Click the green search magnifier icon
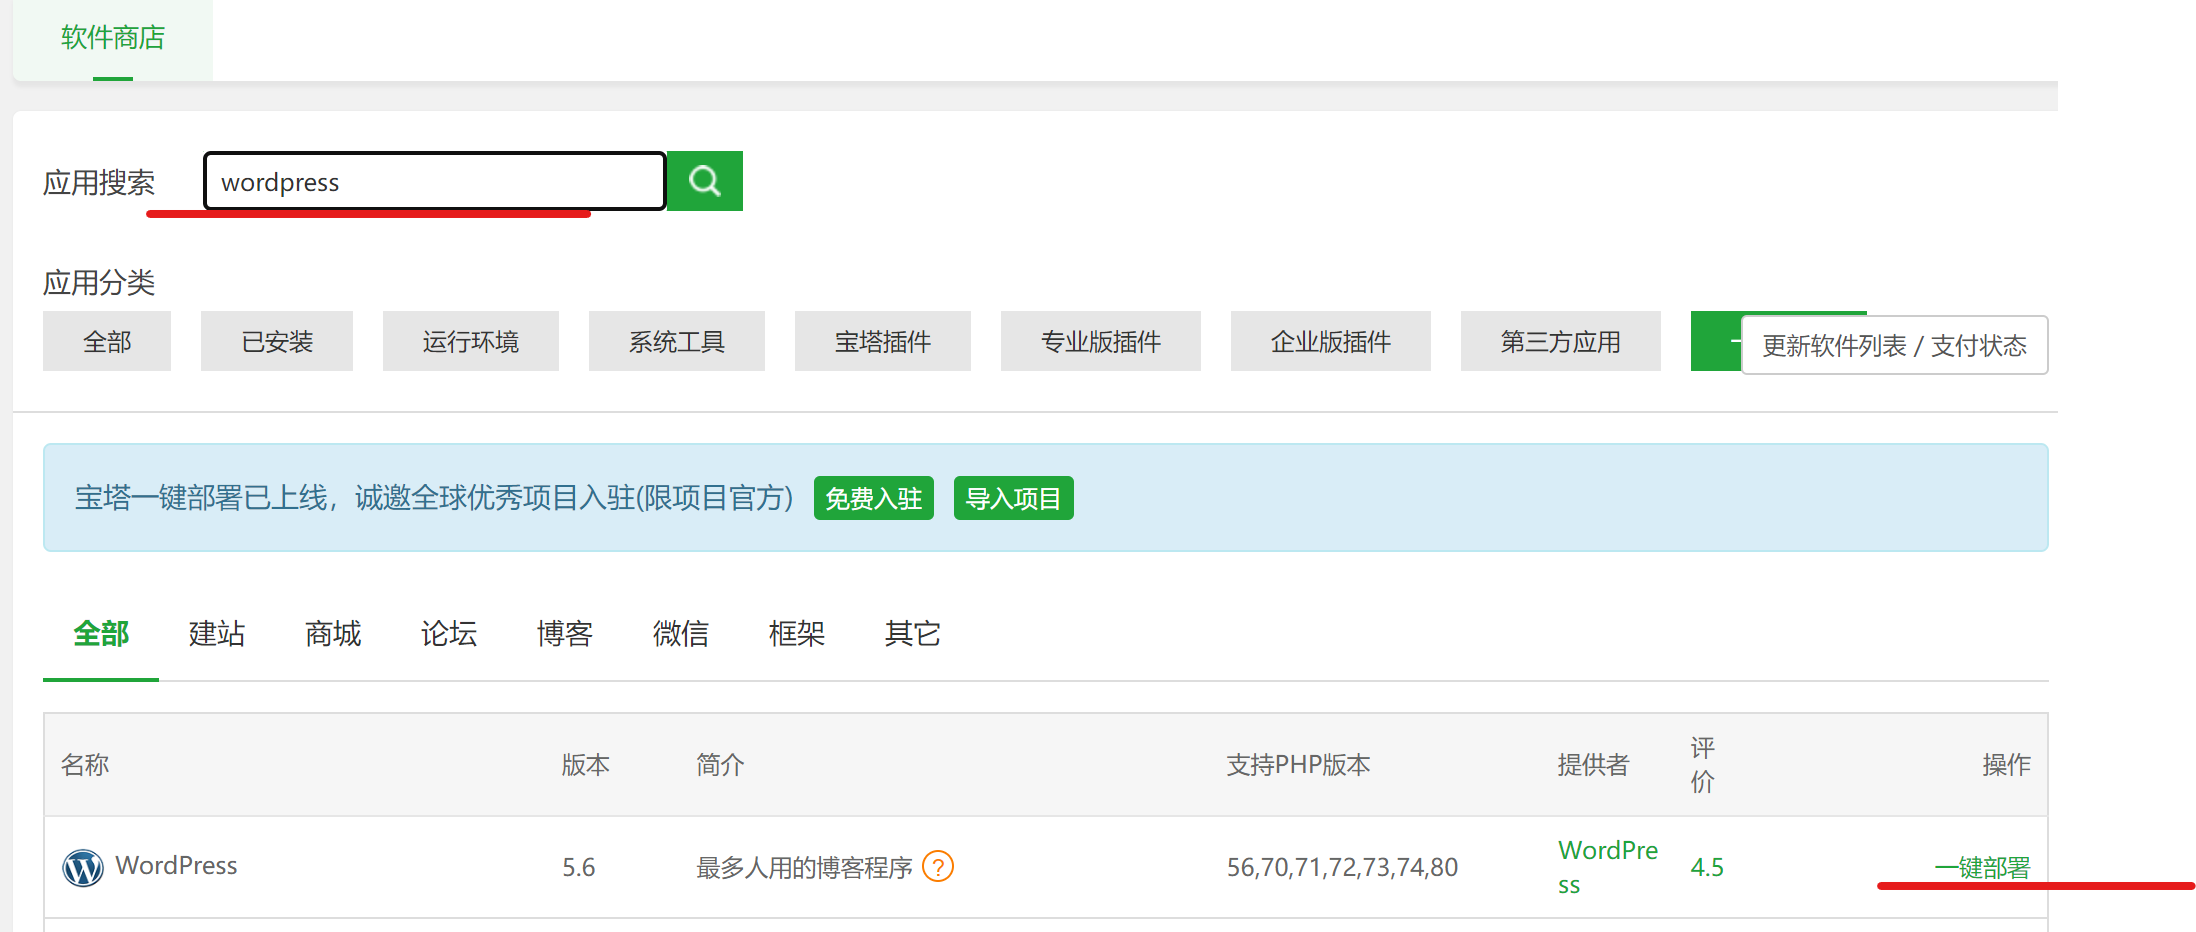The width and height of the screenshot is (2196, 932). tap(704, 181)
